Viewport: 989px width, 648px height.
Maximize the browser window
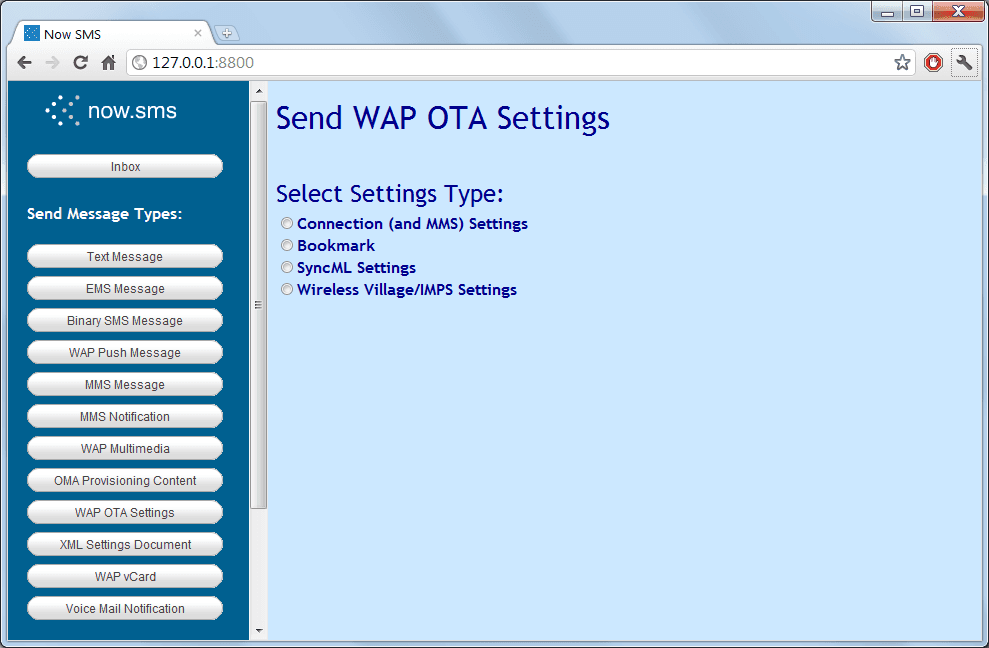coord(917,11)
